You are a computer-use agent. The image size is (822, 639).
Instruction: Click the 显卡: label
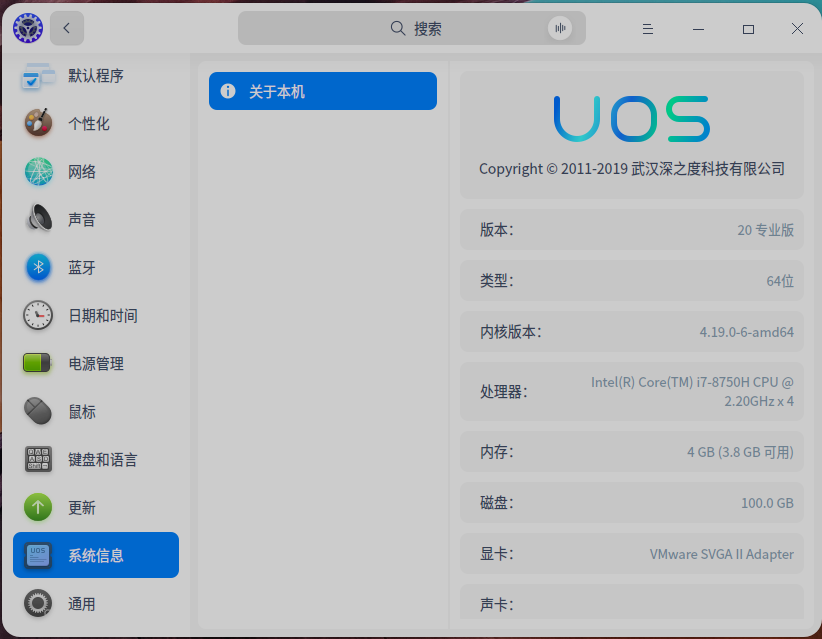click(496, 554)
